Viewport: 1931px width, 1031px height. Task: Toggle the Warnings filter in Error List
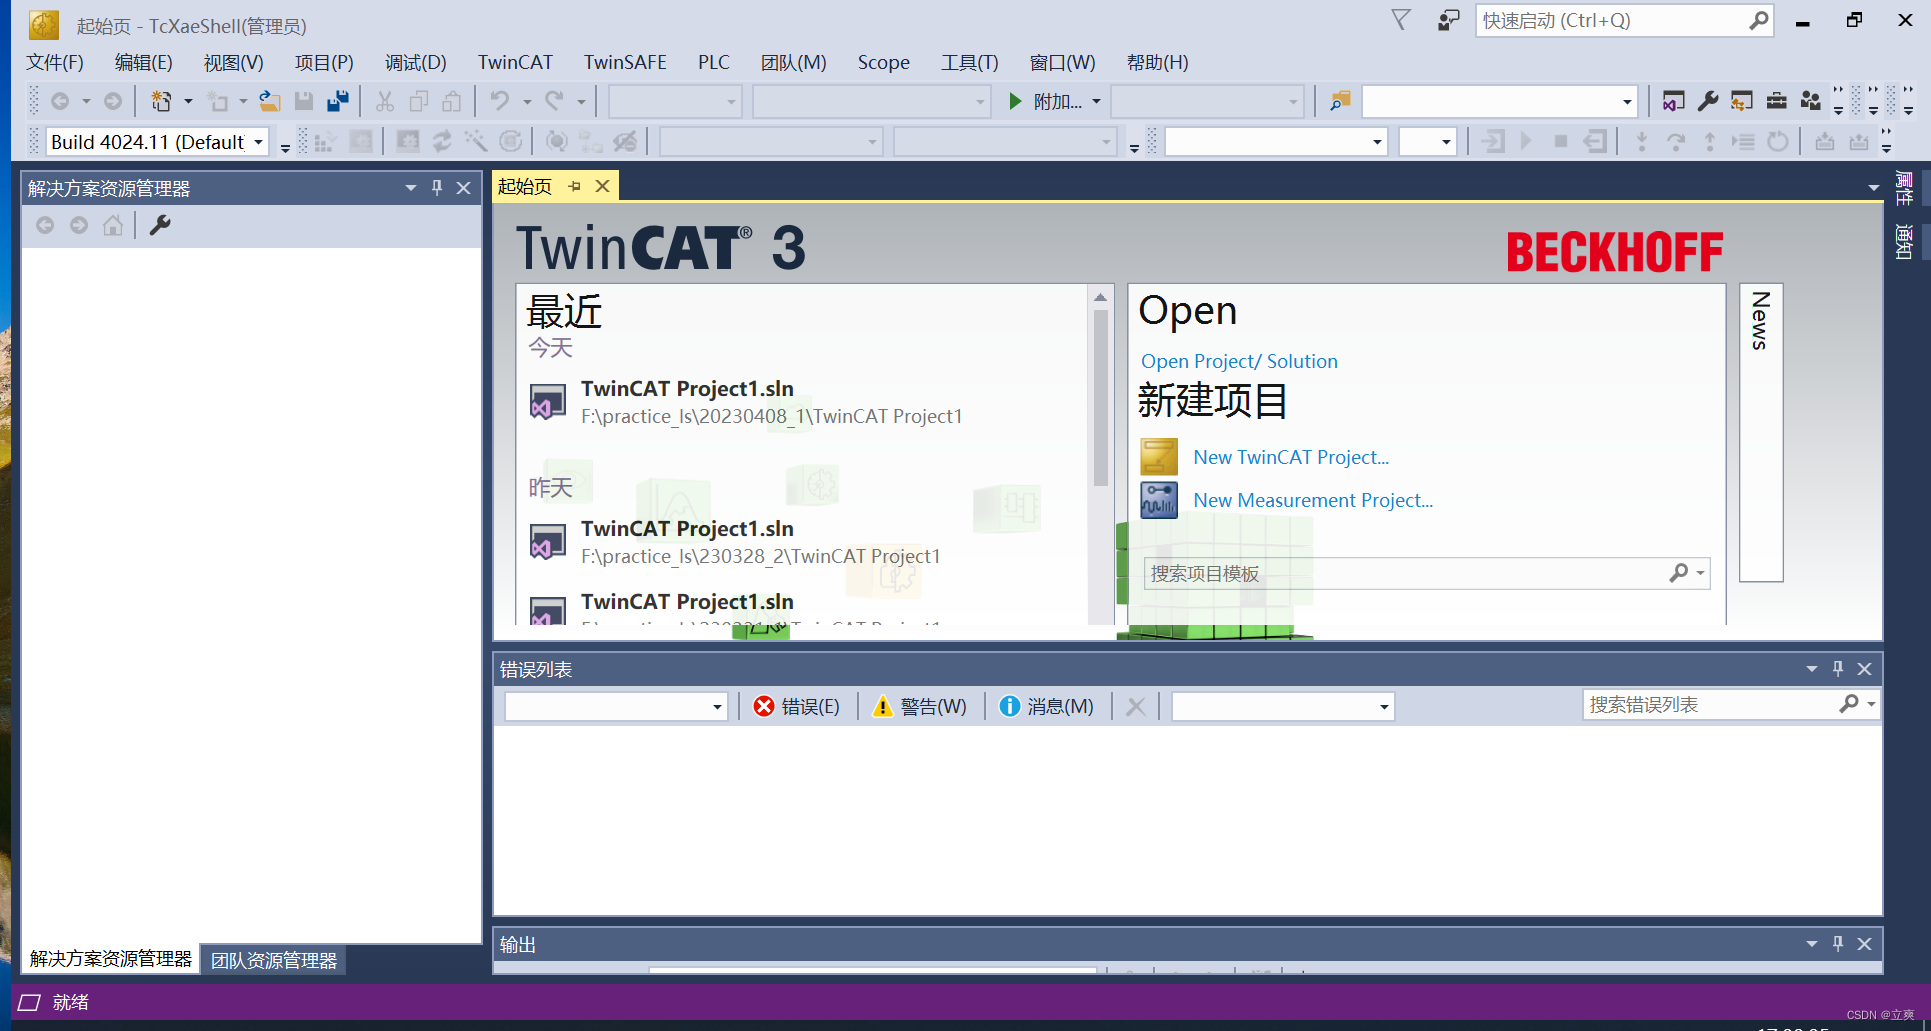tap(920, 706)
